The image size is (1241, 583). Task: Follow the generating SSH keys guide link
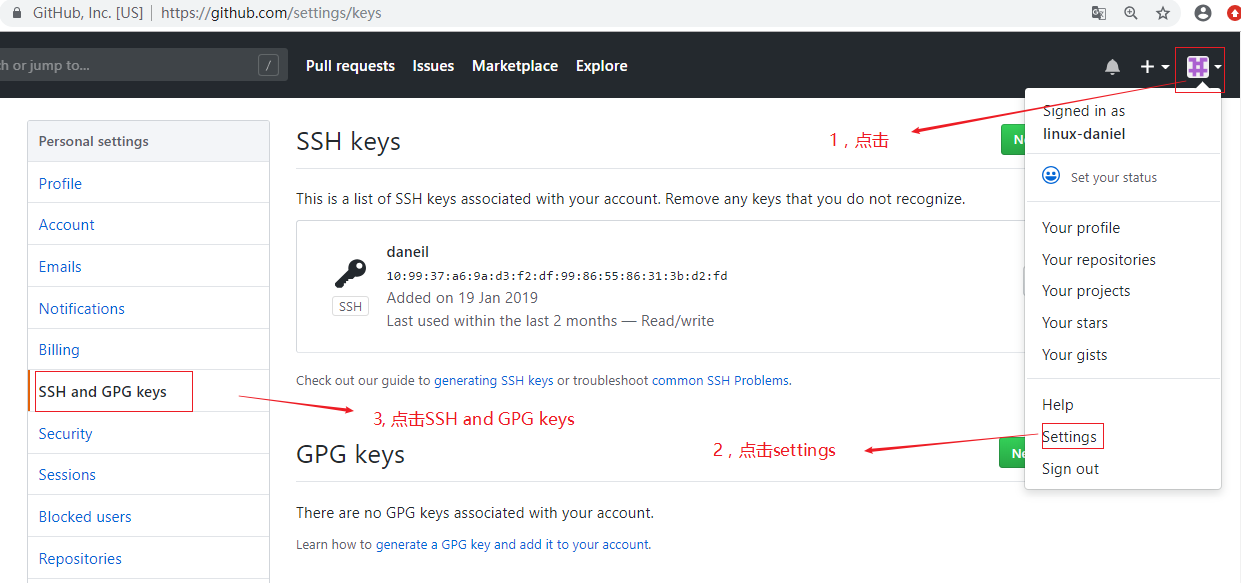click(x=493, y=381)
